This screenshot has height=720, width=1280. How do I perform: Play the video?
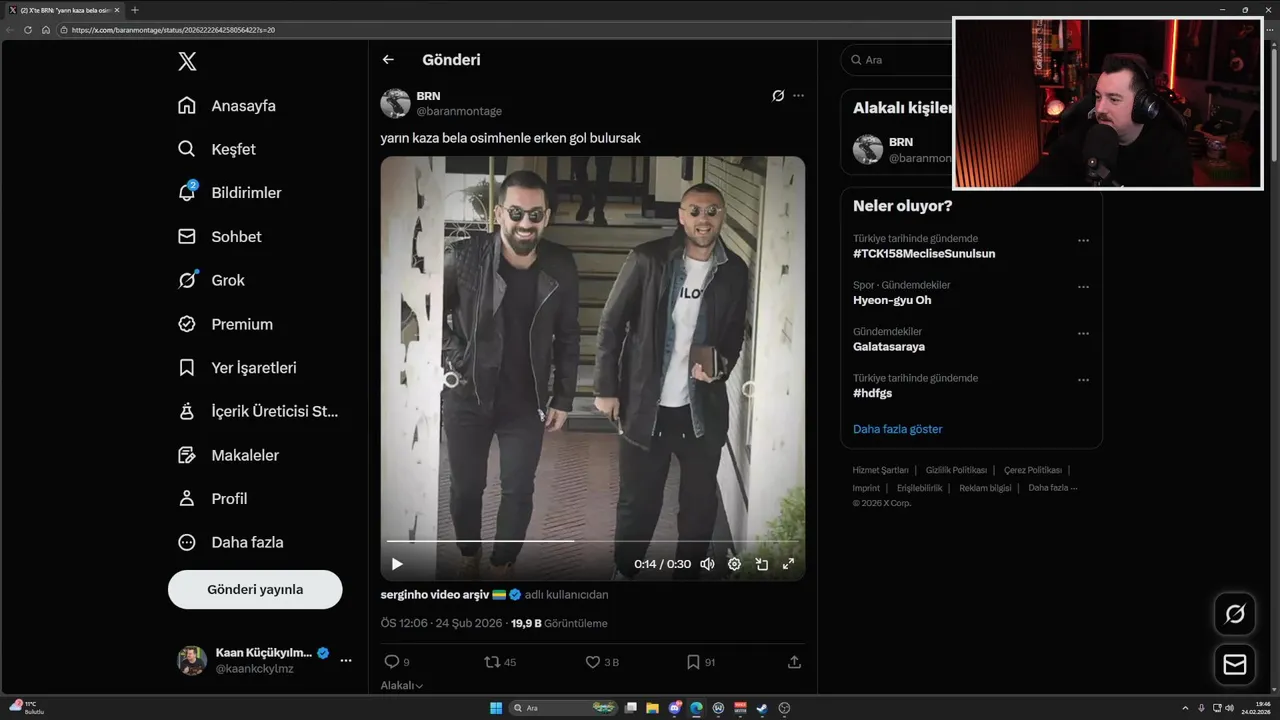pos(397,564)
